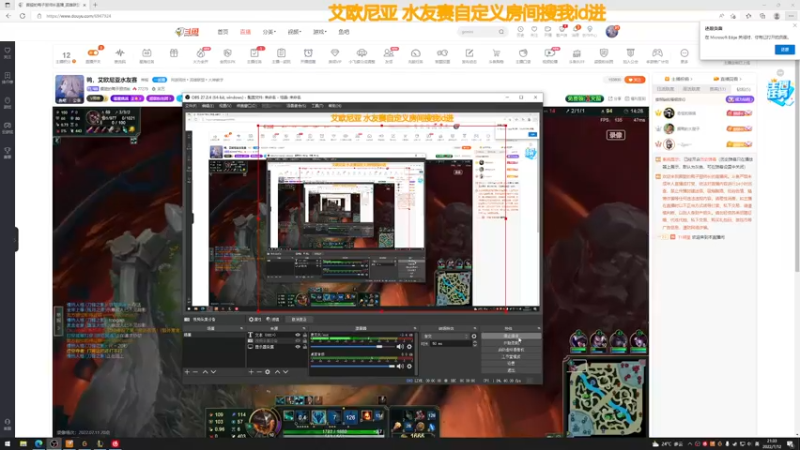Image resolution: width=800 pixels, height=450 pixels.
Task: Expand the 视频 dropdown in Douyu navigation
Action: [294, 32]
